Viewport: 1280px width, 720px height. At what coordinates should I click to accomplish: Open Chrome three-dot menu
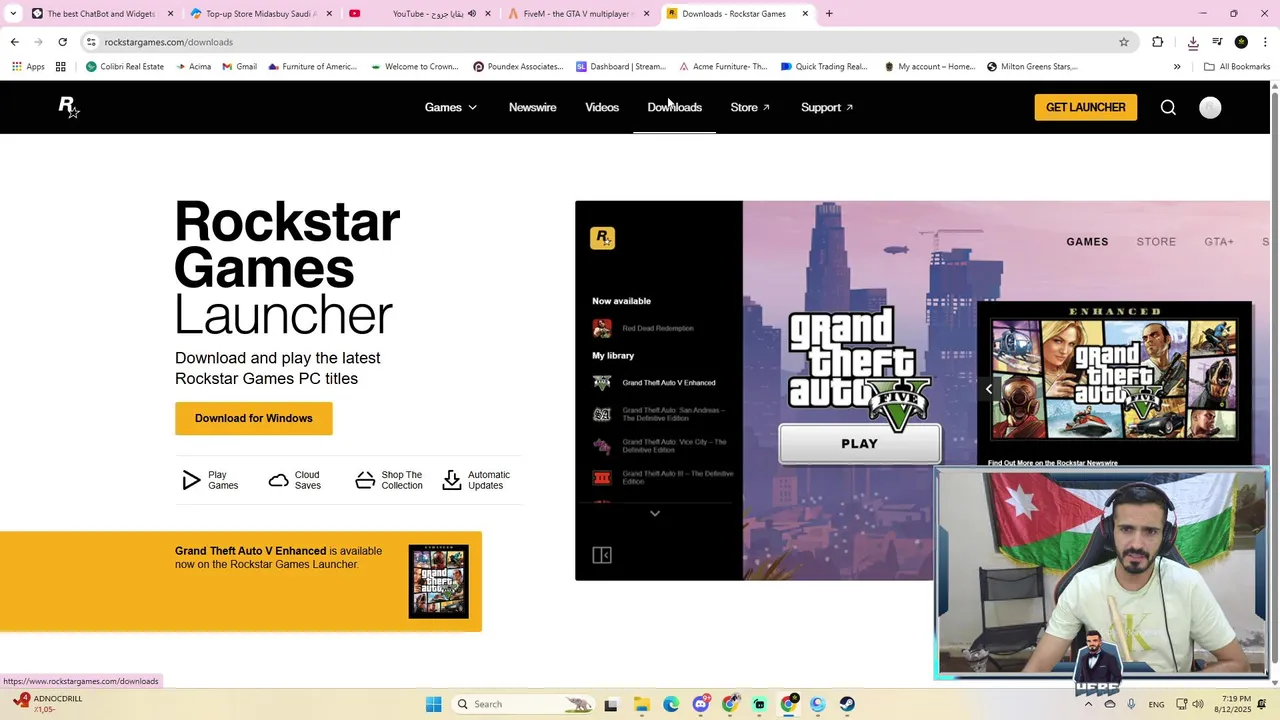(1266, 42)
